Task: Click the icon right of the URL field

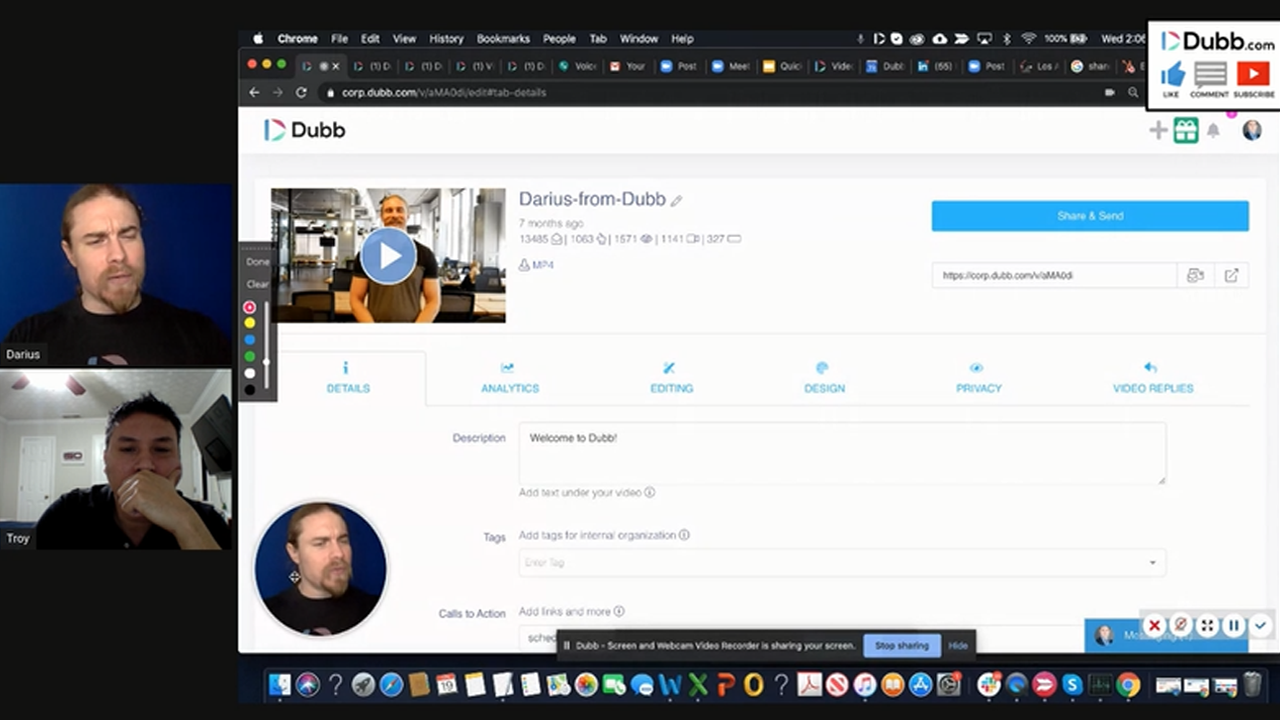Action: [1195, 275]
